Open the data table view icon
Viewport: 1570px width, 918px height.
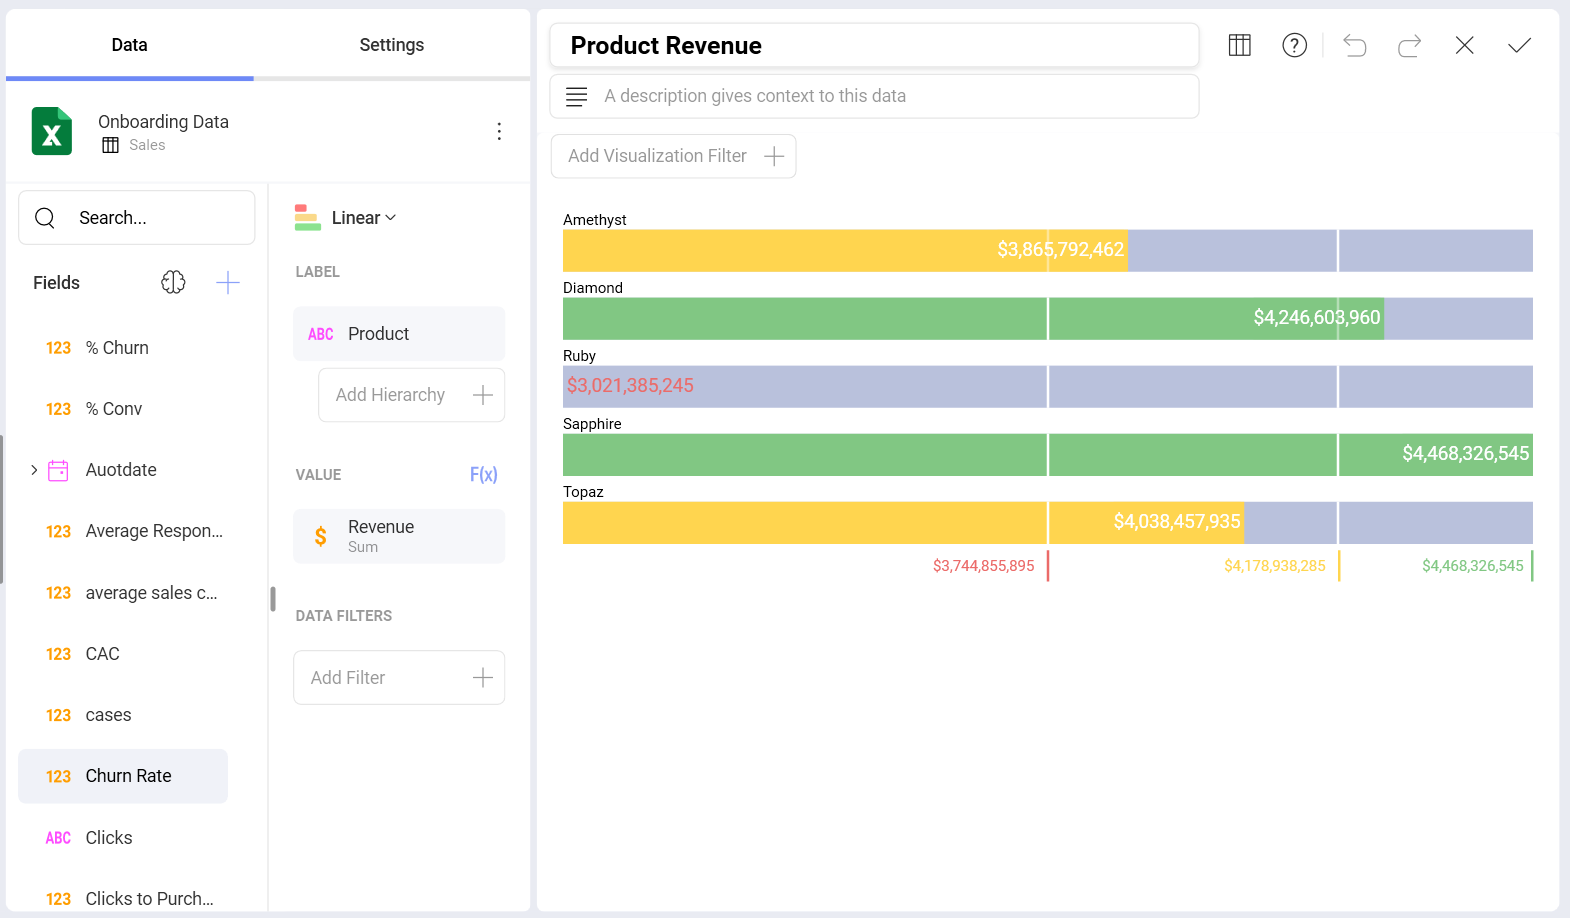tap(1239, 45)
